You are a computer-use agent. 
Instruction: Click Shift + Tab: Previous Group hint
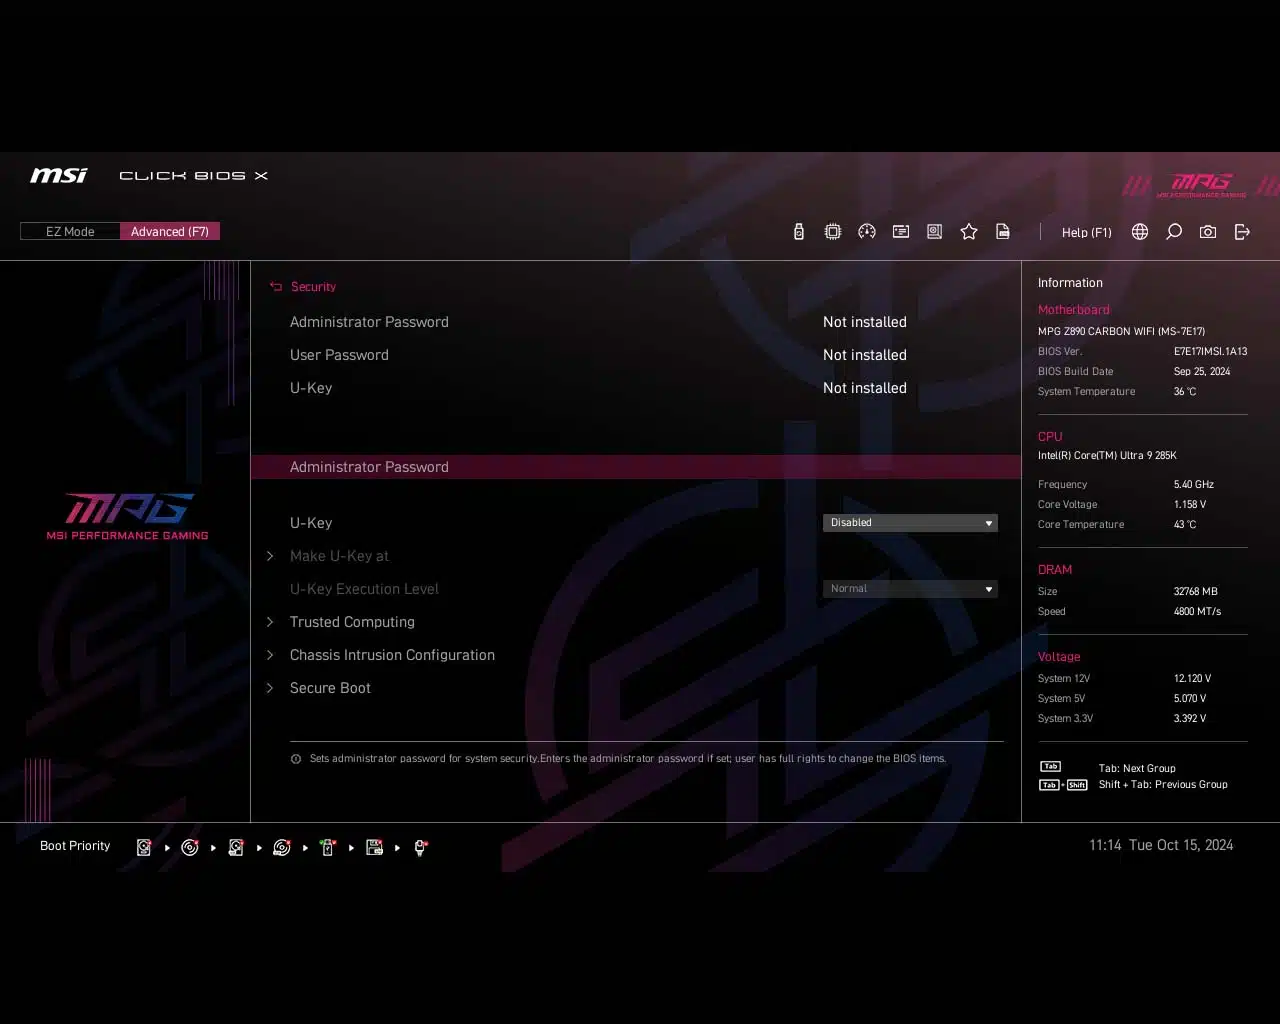click(x=1163, y=784)
